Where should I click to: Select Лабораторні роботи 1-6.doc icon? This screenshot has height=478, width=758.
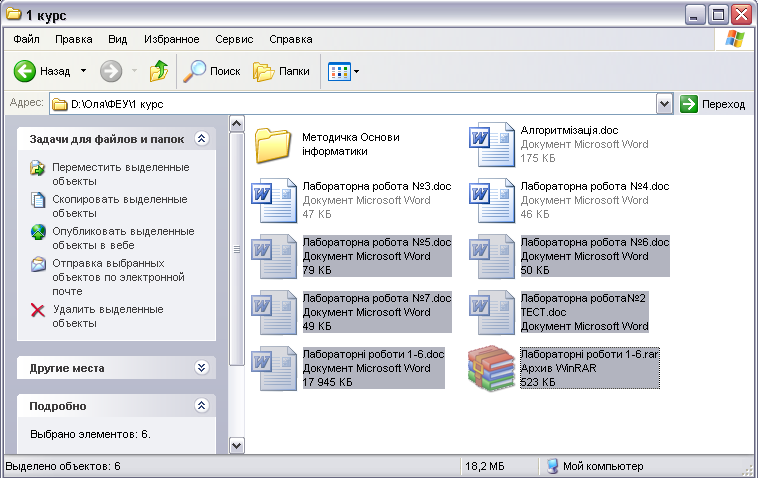click(274, 369)
